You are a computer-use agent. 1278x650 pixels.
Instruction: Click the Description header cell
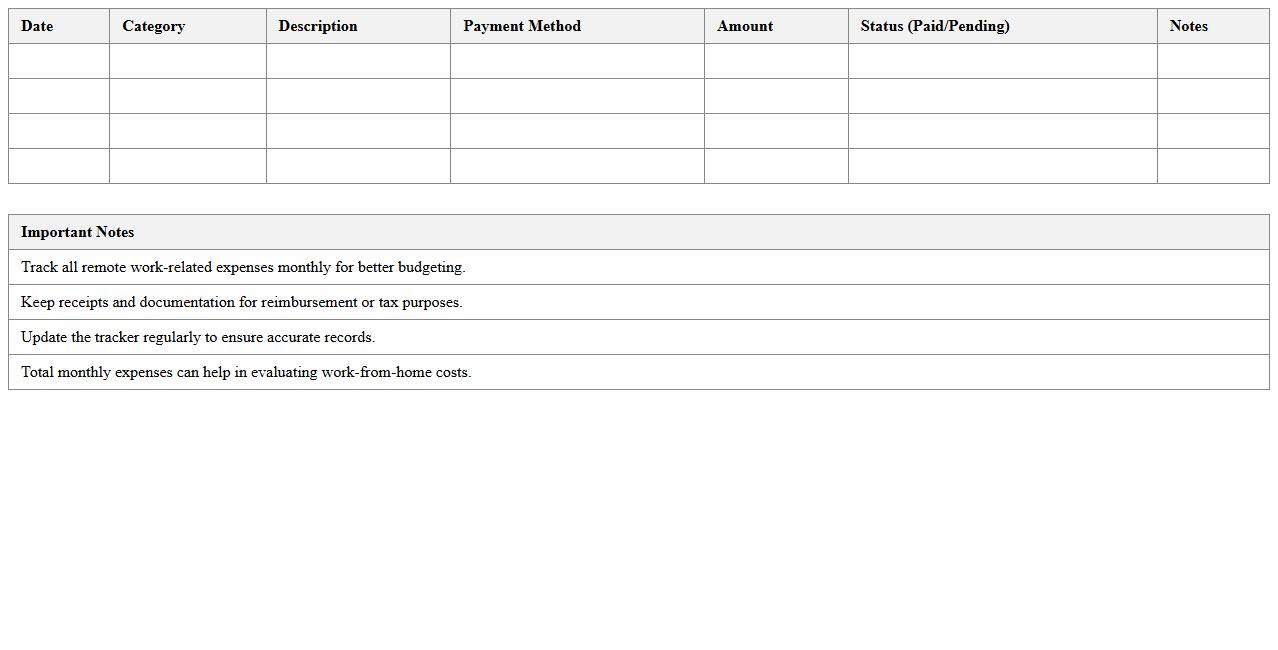point(318,26)
